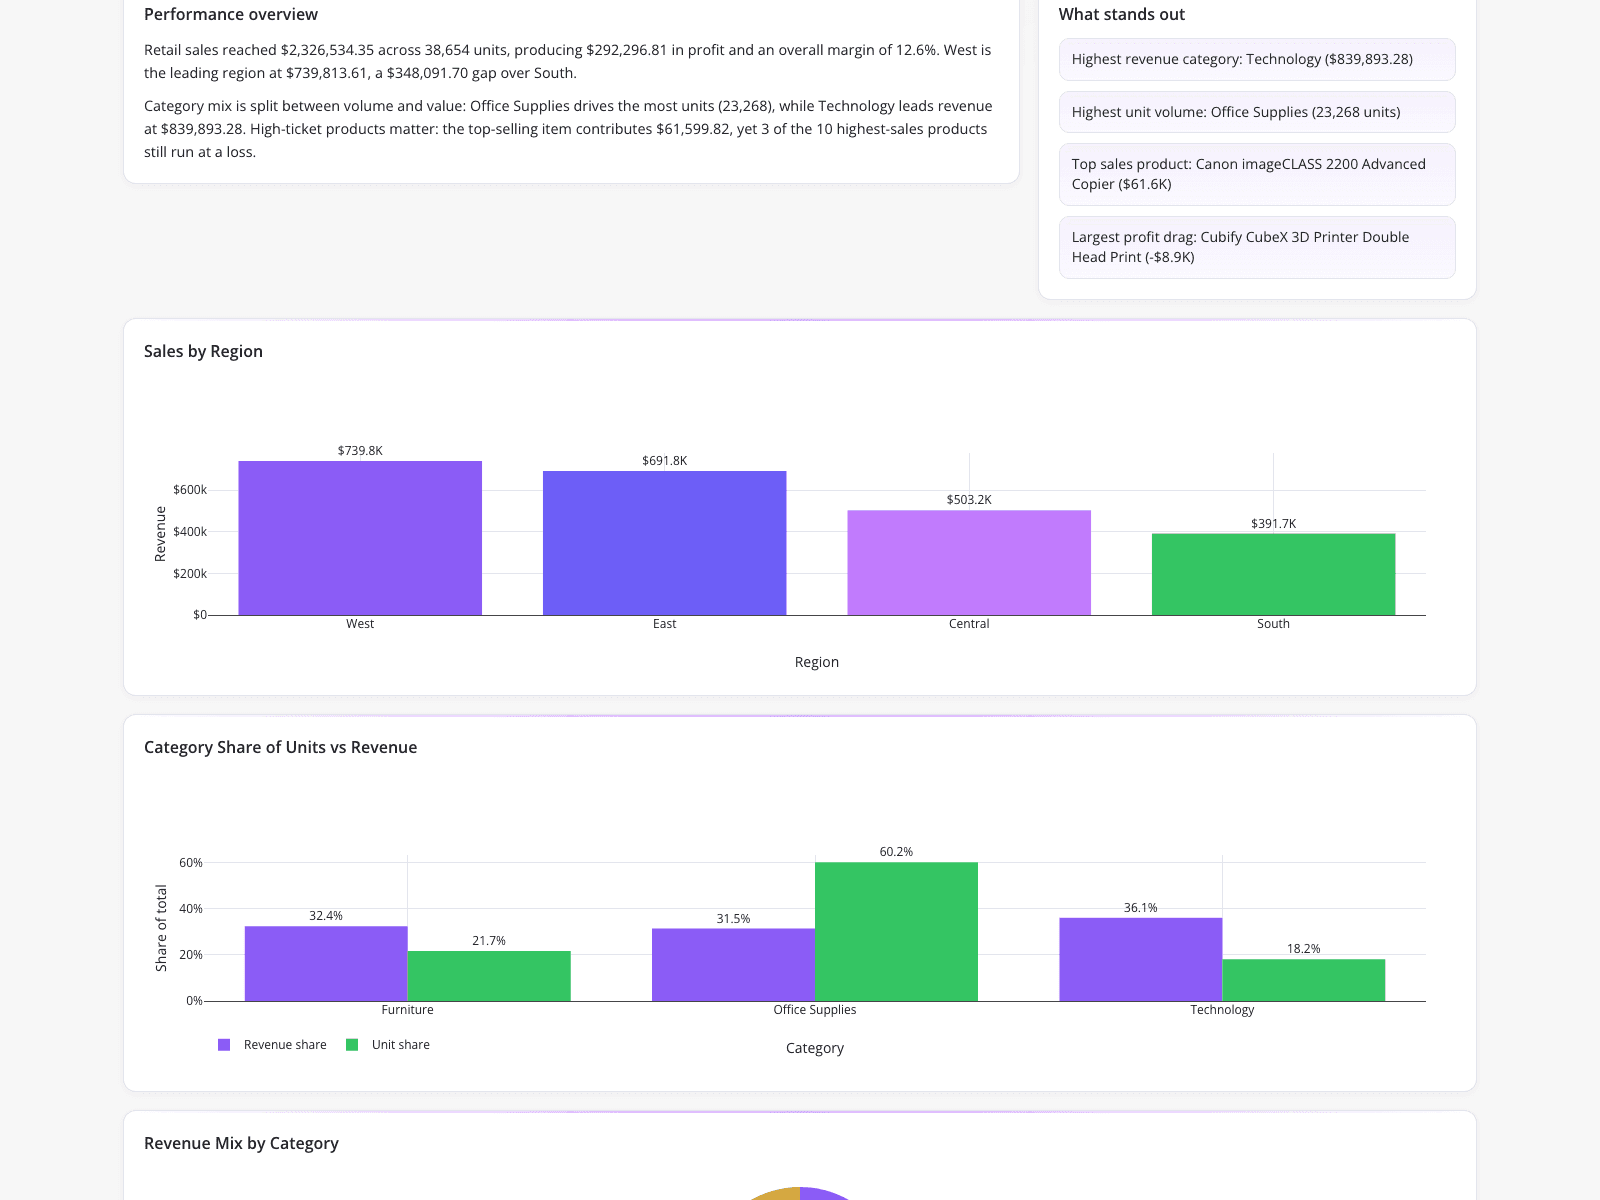
Task: Open the Highest unit volume insight card
Action: pyautogui.click(x=1257, y=112)
